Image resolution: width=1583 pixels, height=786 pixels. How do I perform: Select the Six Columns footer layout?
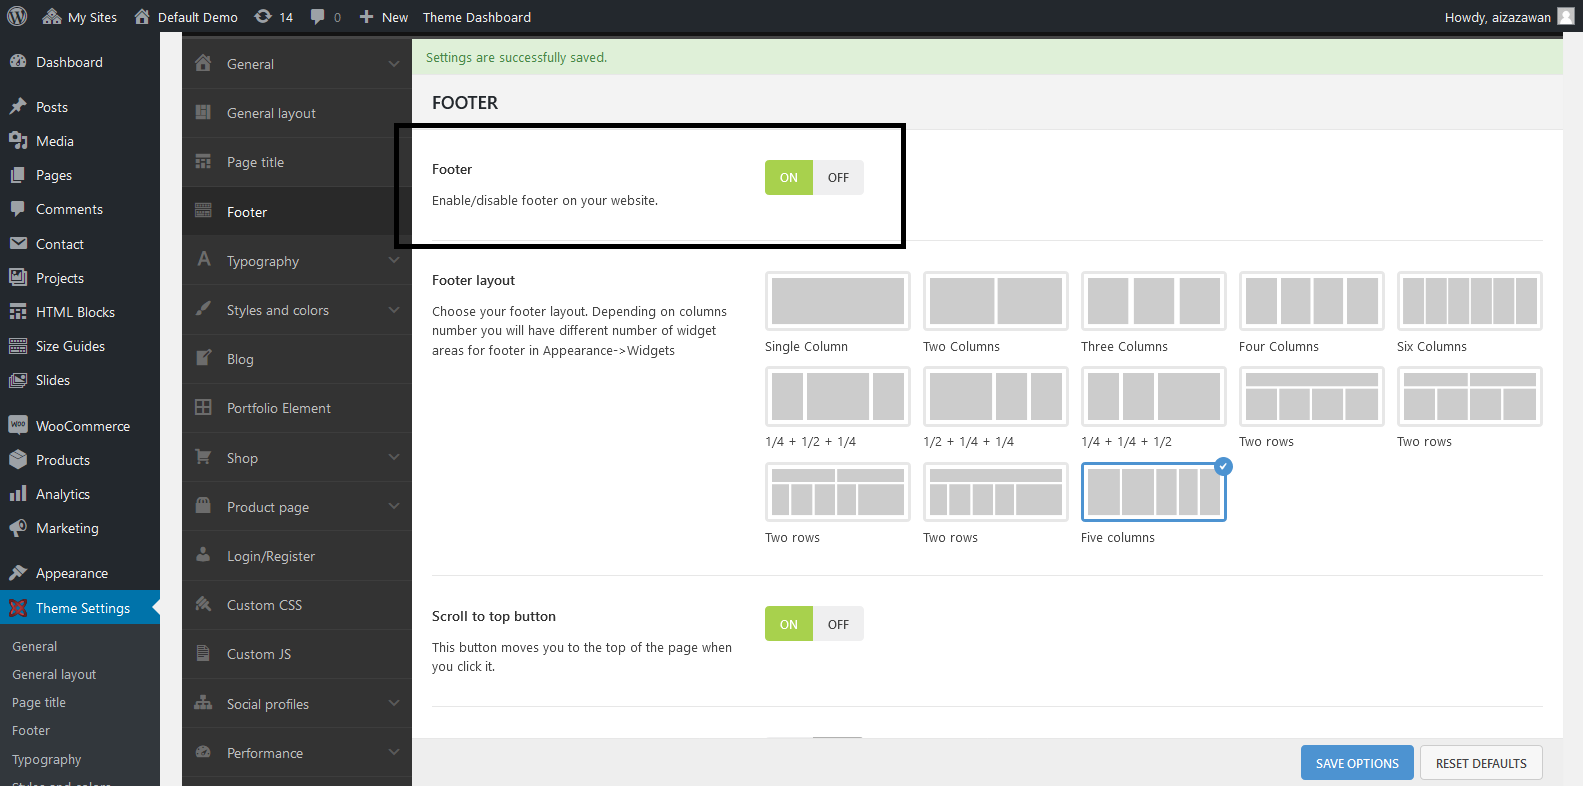click(1470, 301)
